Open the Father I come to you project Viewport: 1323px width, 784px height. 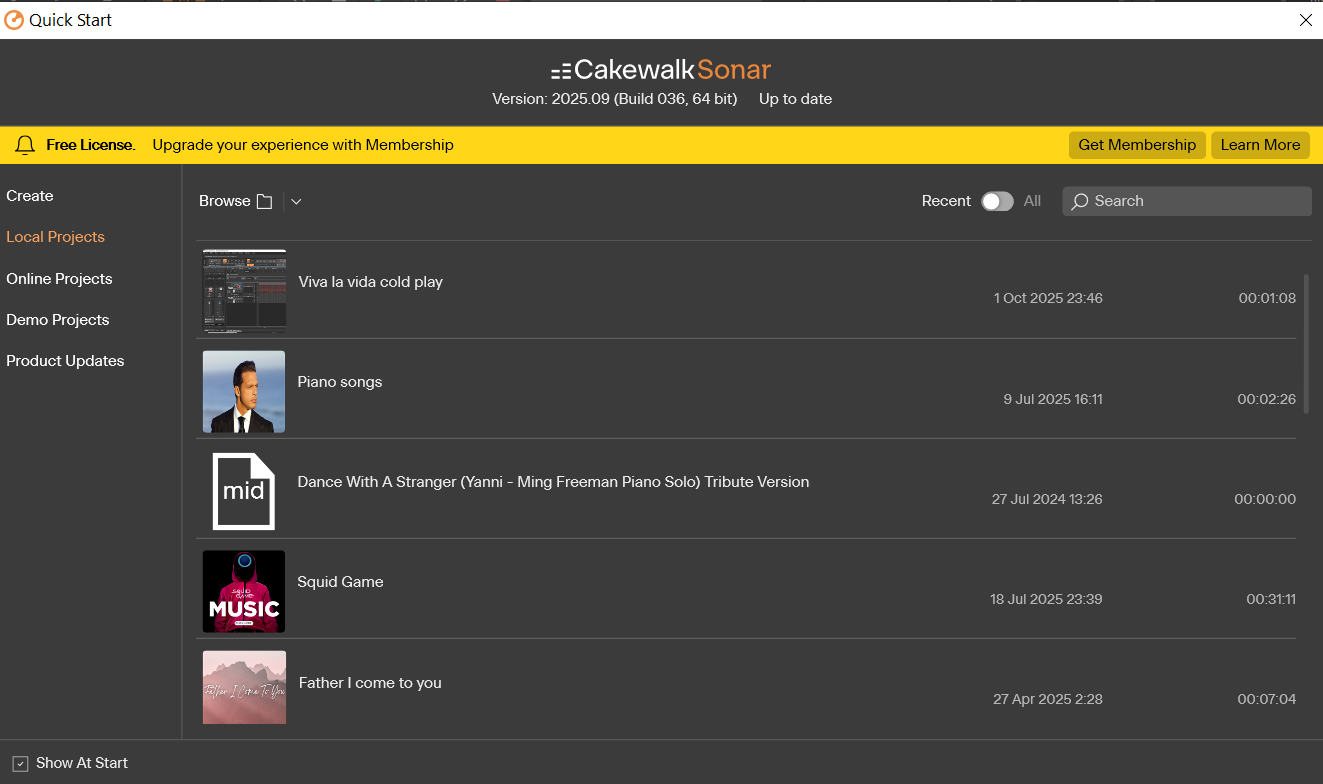(370, 683)
